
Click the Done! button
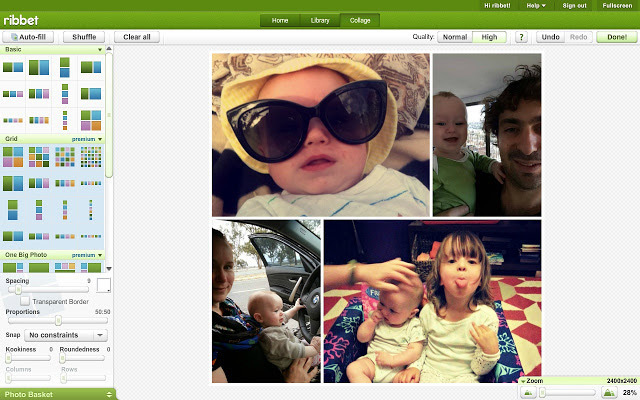click(x=612, y=37)
